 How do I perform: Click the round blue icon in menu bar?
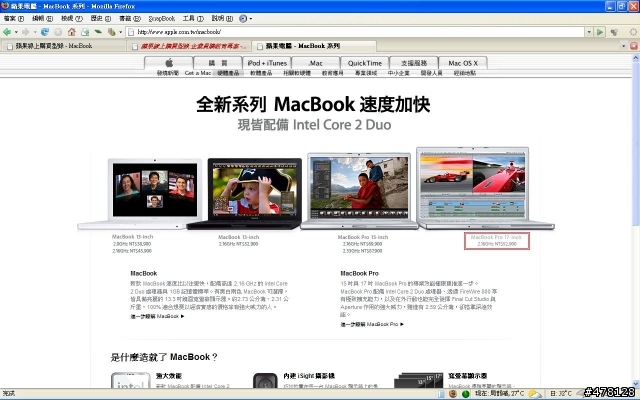pos(243,18)
